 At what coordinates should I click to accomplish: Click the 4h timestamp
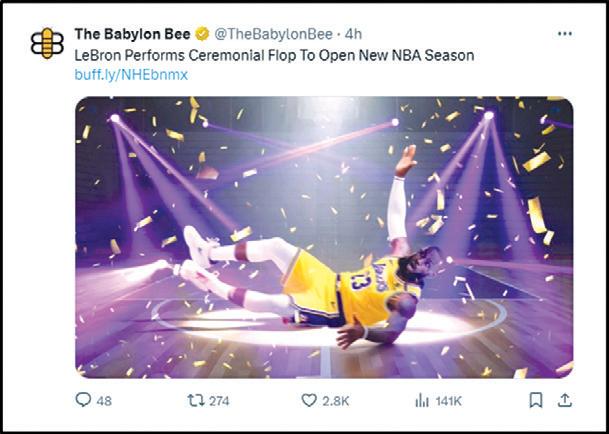[354, 35]
